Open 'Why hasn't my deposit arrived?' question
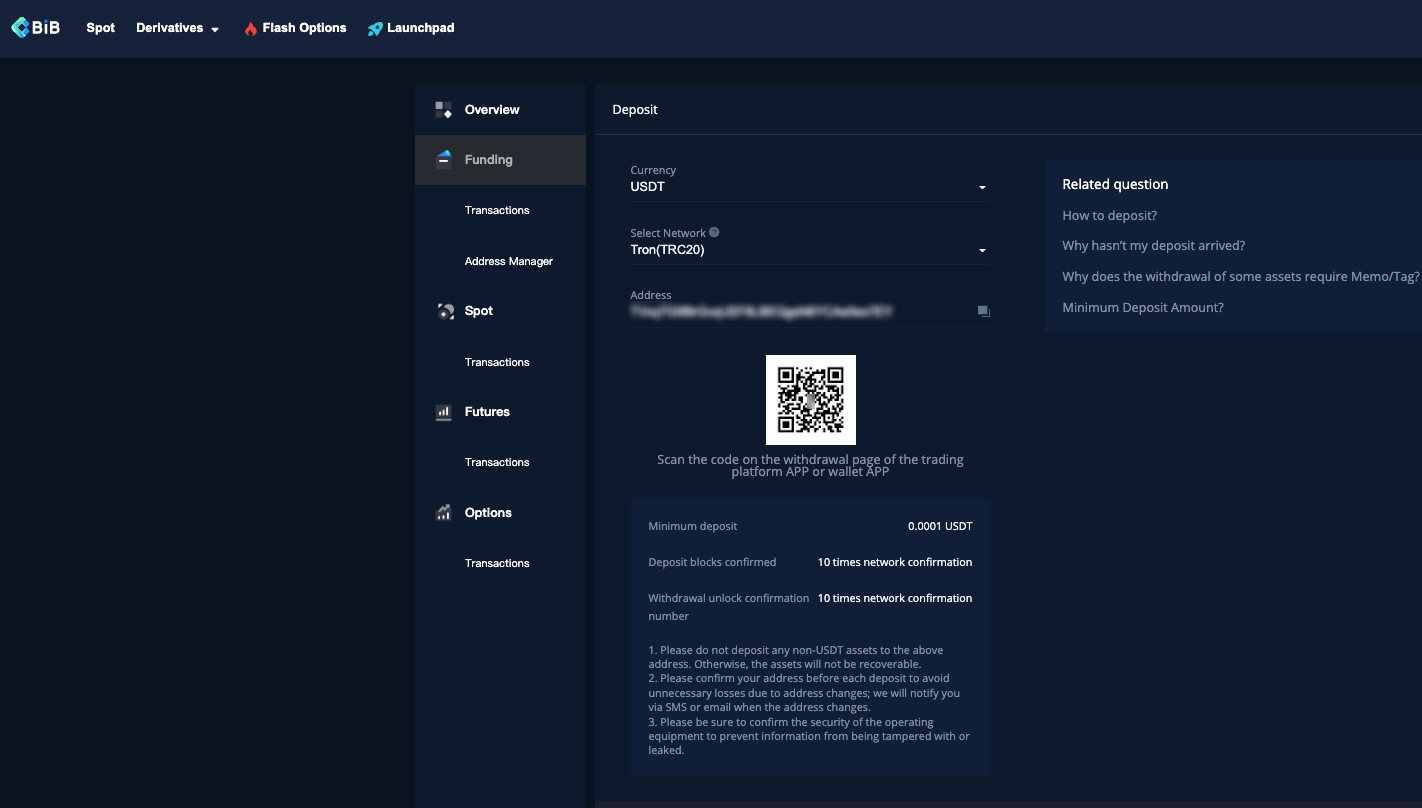This screenshot has width=1422, height=808. [1153, 246]
